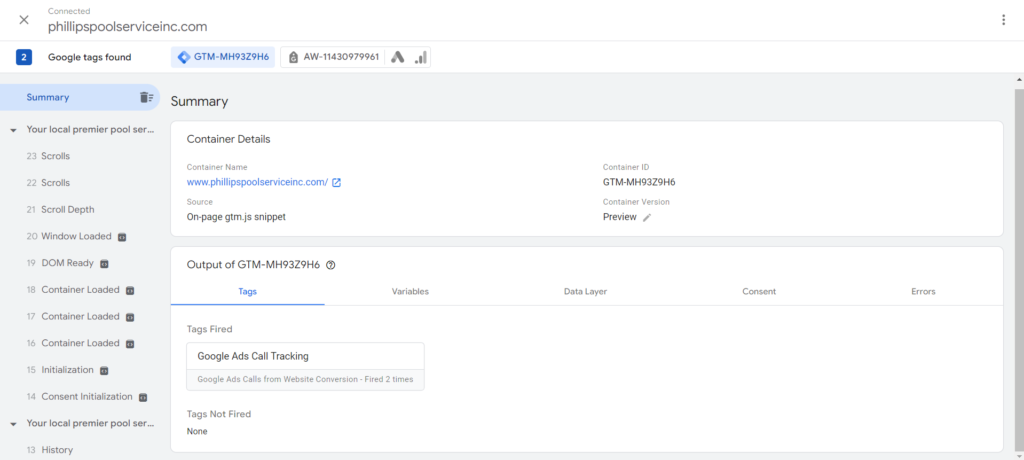The width and height of the screenshot is (1024, 460).
Task: Switch to the Variables tab
Action: coord(410,291)
